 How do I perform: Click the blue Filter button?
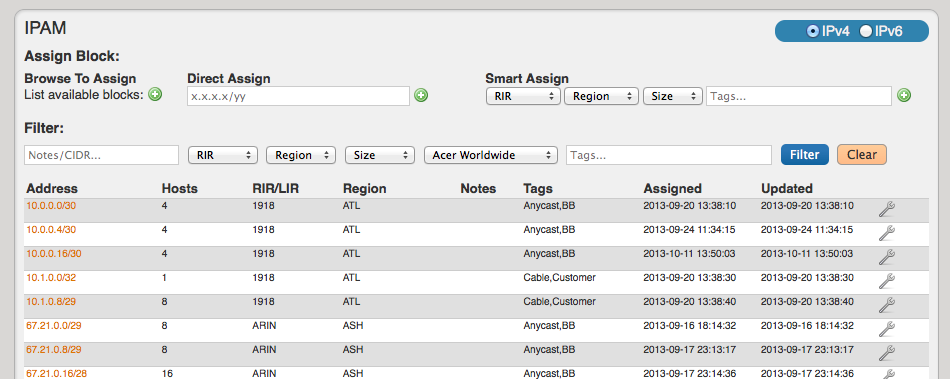pyautogui.click(x=805, y=154)
